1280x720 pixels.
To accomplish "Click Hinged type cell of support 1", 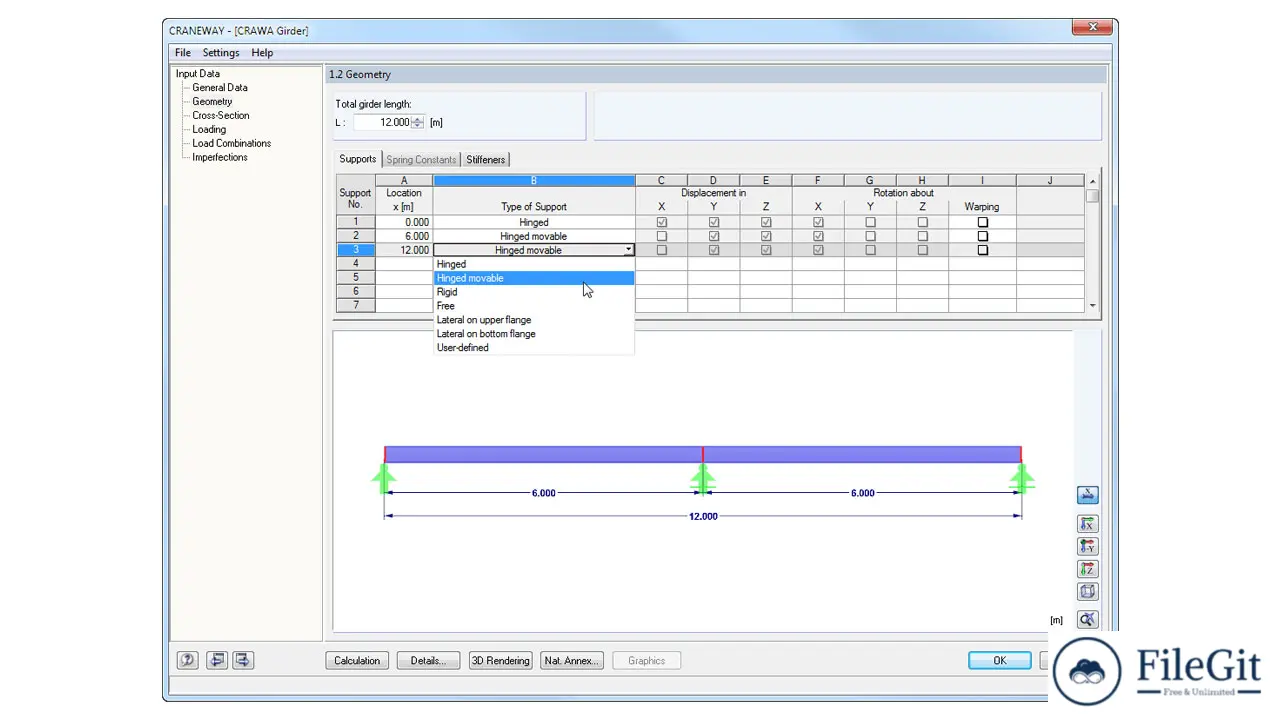I will pyautogui.click(x=534, y=222).
